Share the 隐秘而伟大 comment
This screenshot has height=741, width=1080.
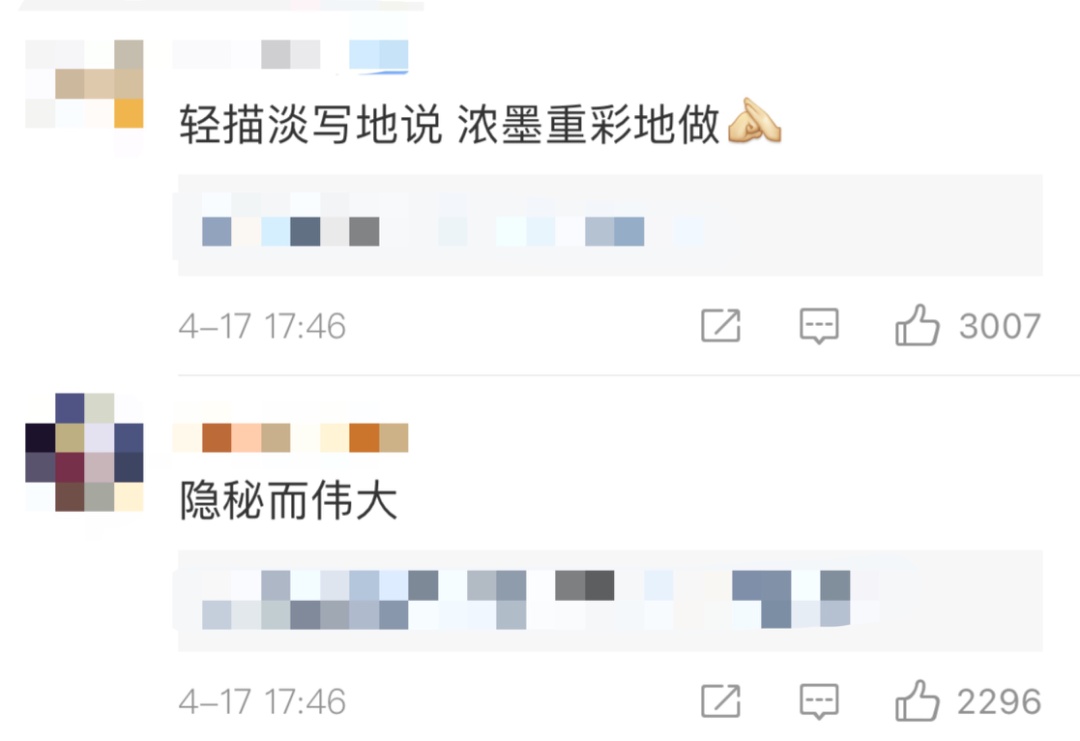720,701
